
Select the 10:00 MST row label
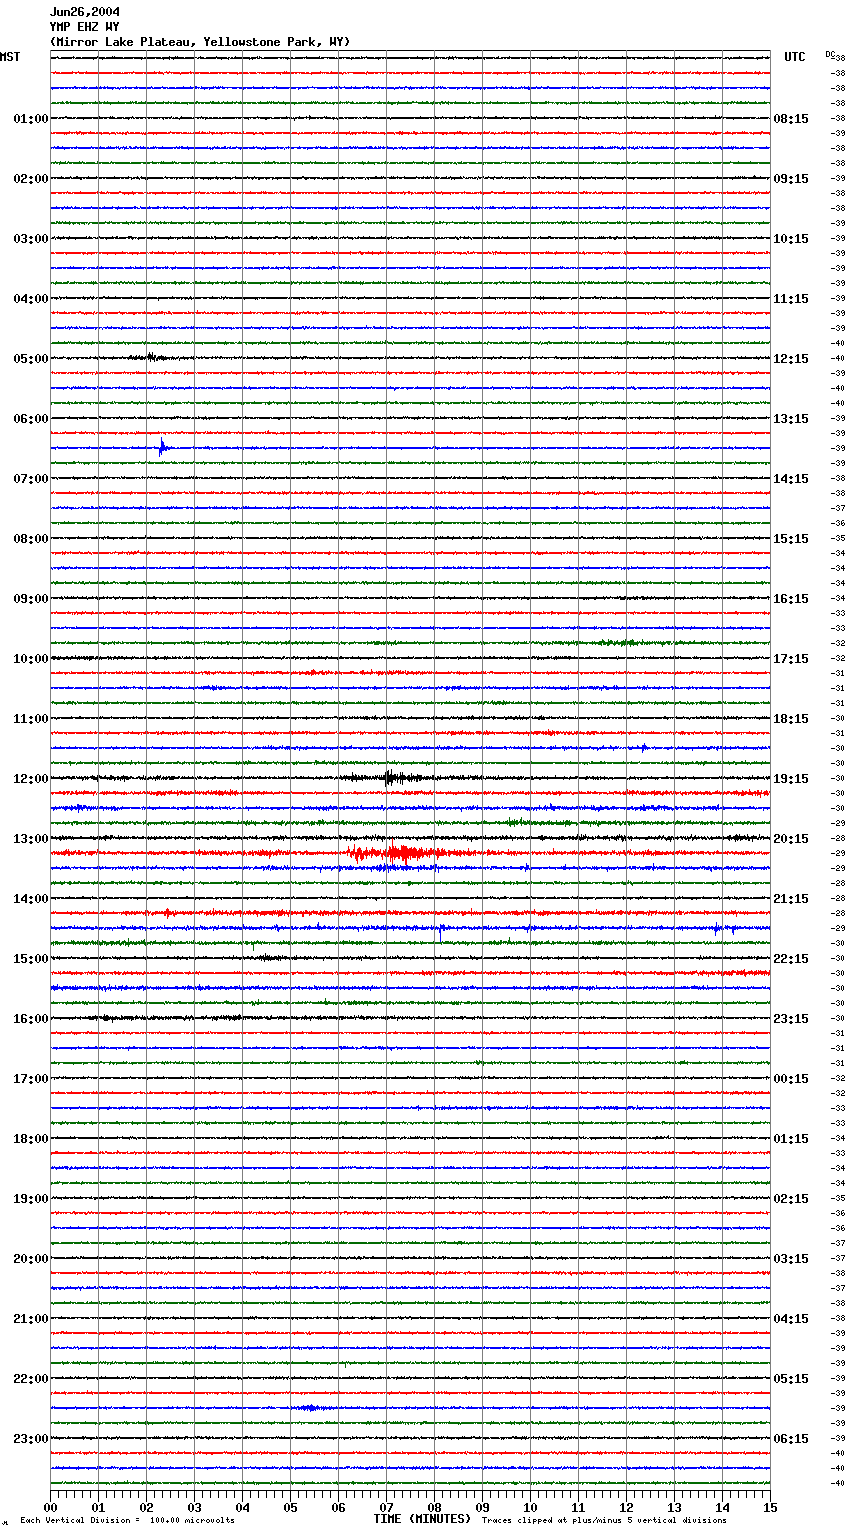pyautogui.click(x=31, y=659)
